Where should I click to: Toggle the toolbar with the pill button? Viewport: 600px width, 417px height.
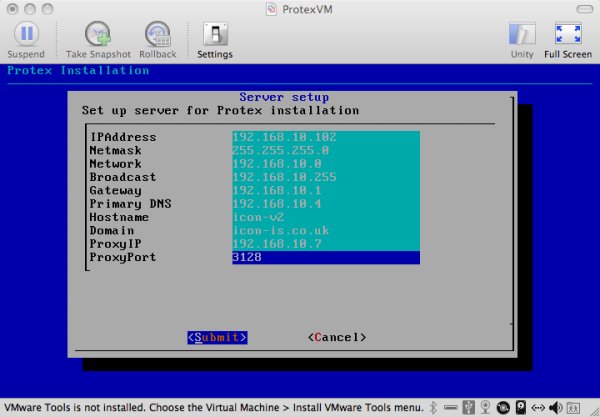584,9
